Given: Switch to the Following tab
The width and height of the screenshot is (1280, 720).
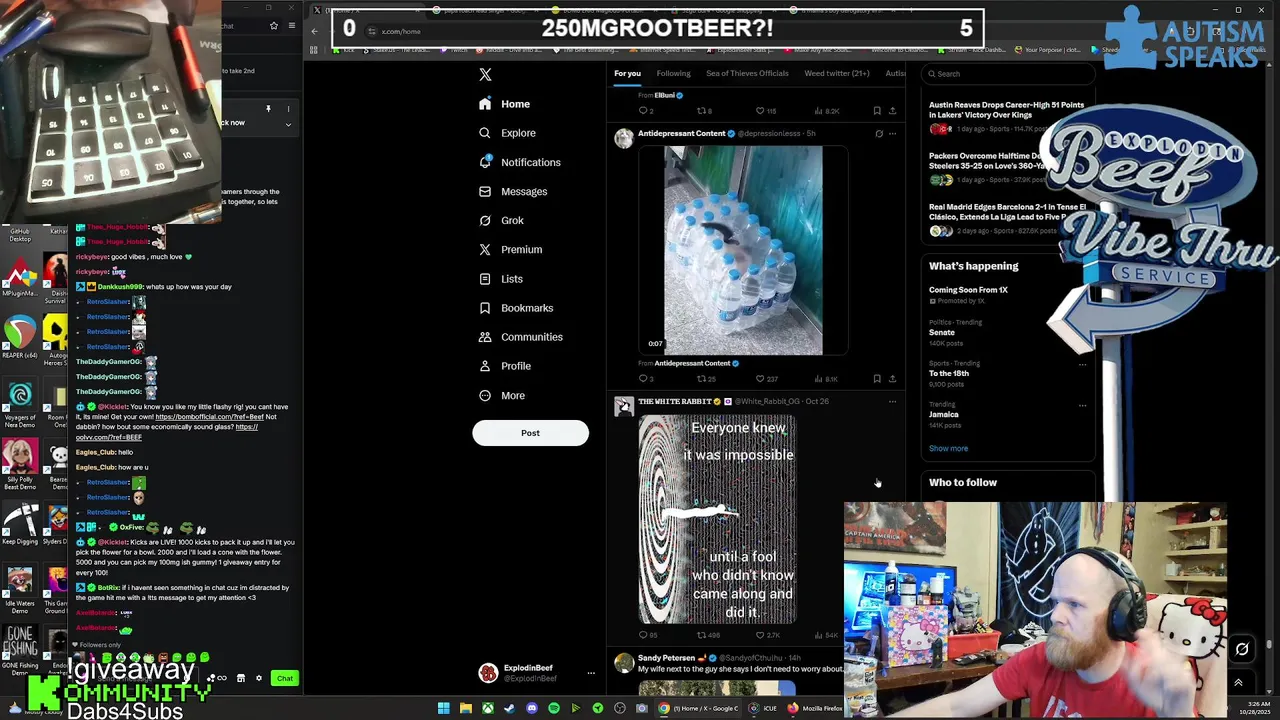Looking at the screenshot, I should (x=673, y=73).
